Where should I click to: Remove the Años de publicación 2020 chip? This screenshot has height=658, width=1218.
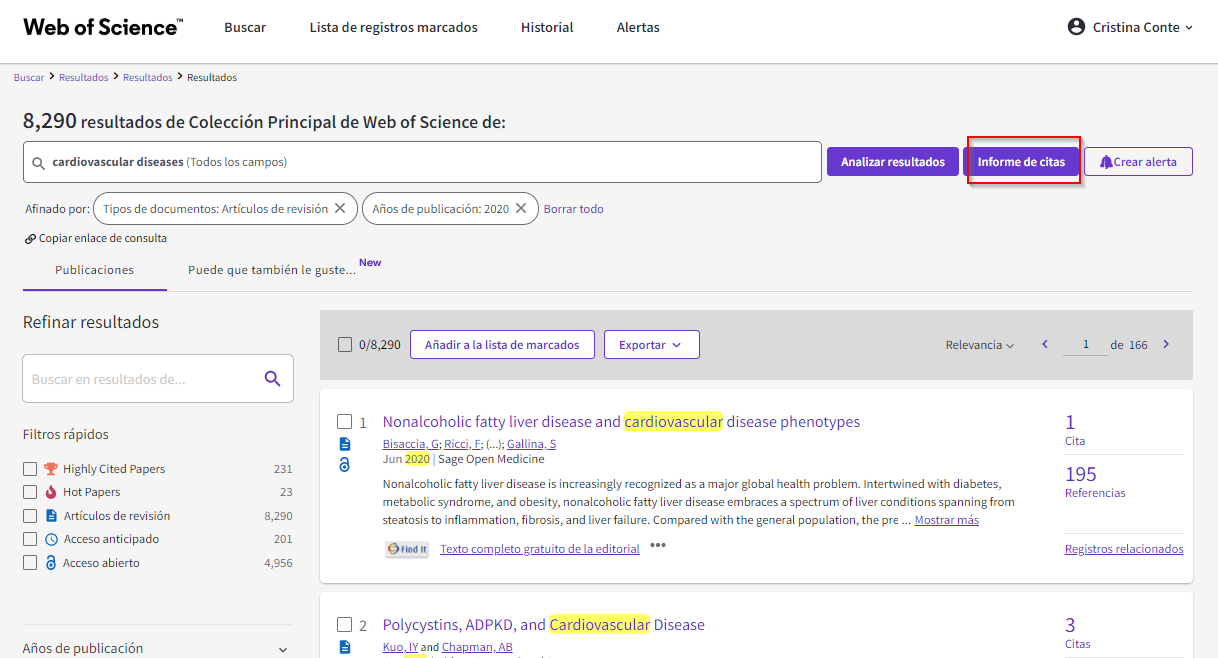(x=521, y=209)
